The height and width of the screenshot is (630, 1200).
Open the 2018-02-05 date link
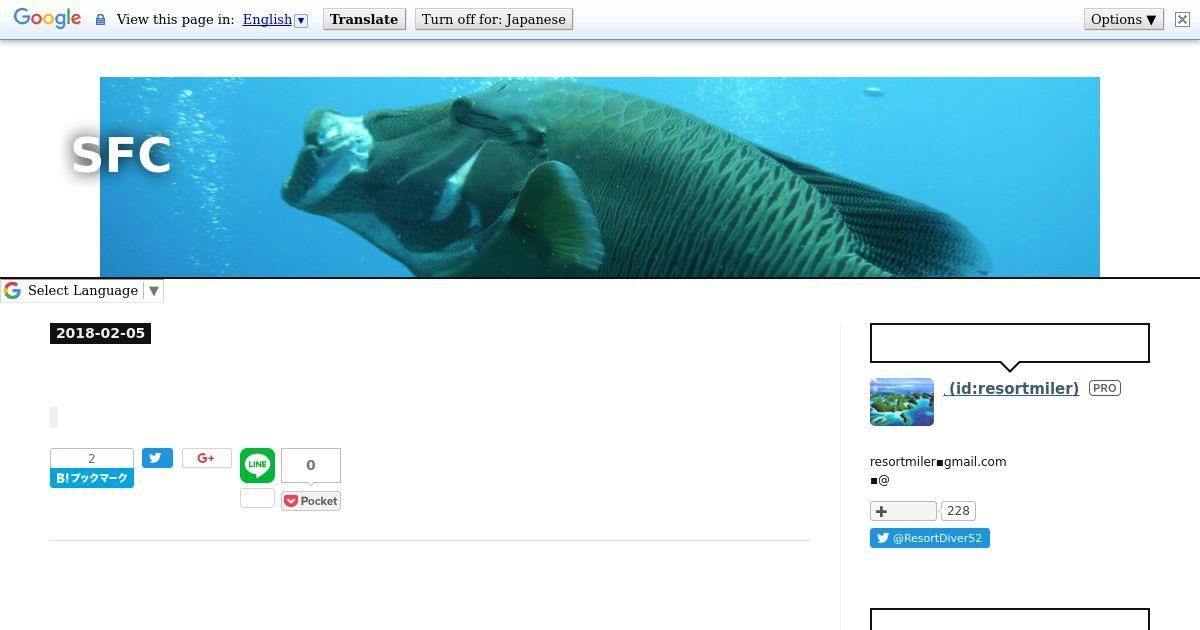[x=100, y=333]
